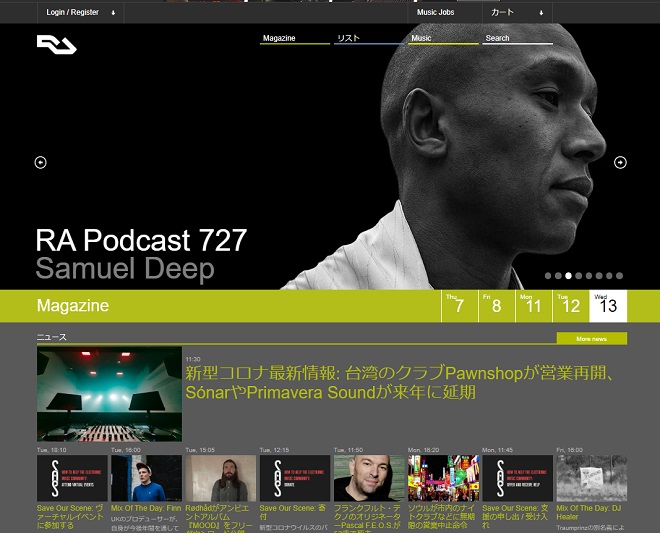
Task: Select the Mon 11 date tab
Action: pos(532,306)
